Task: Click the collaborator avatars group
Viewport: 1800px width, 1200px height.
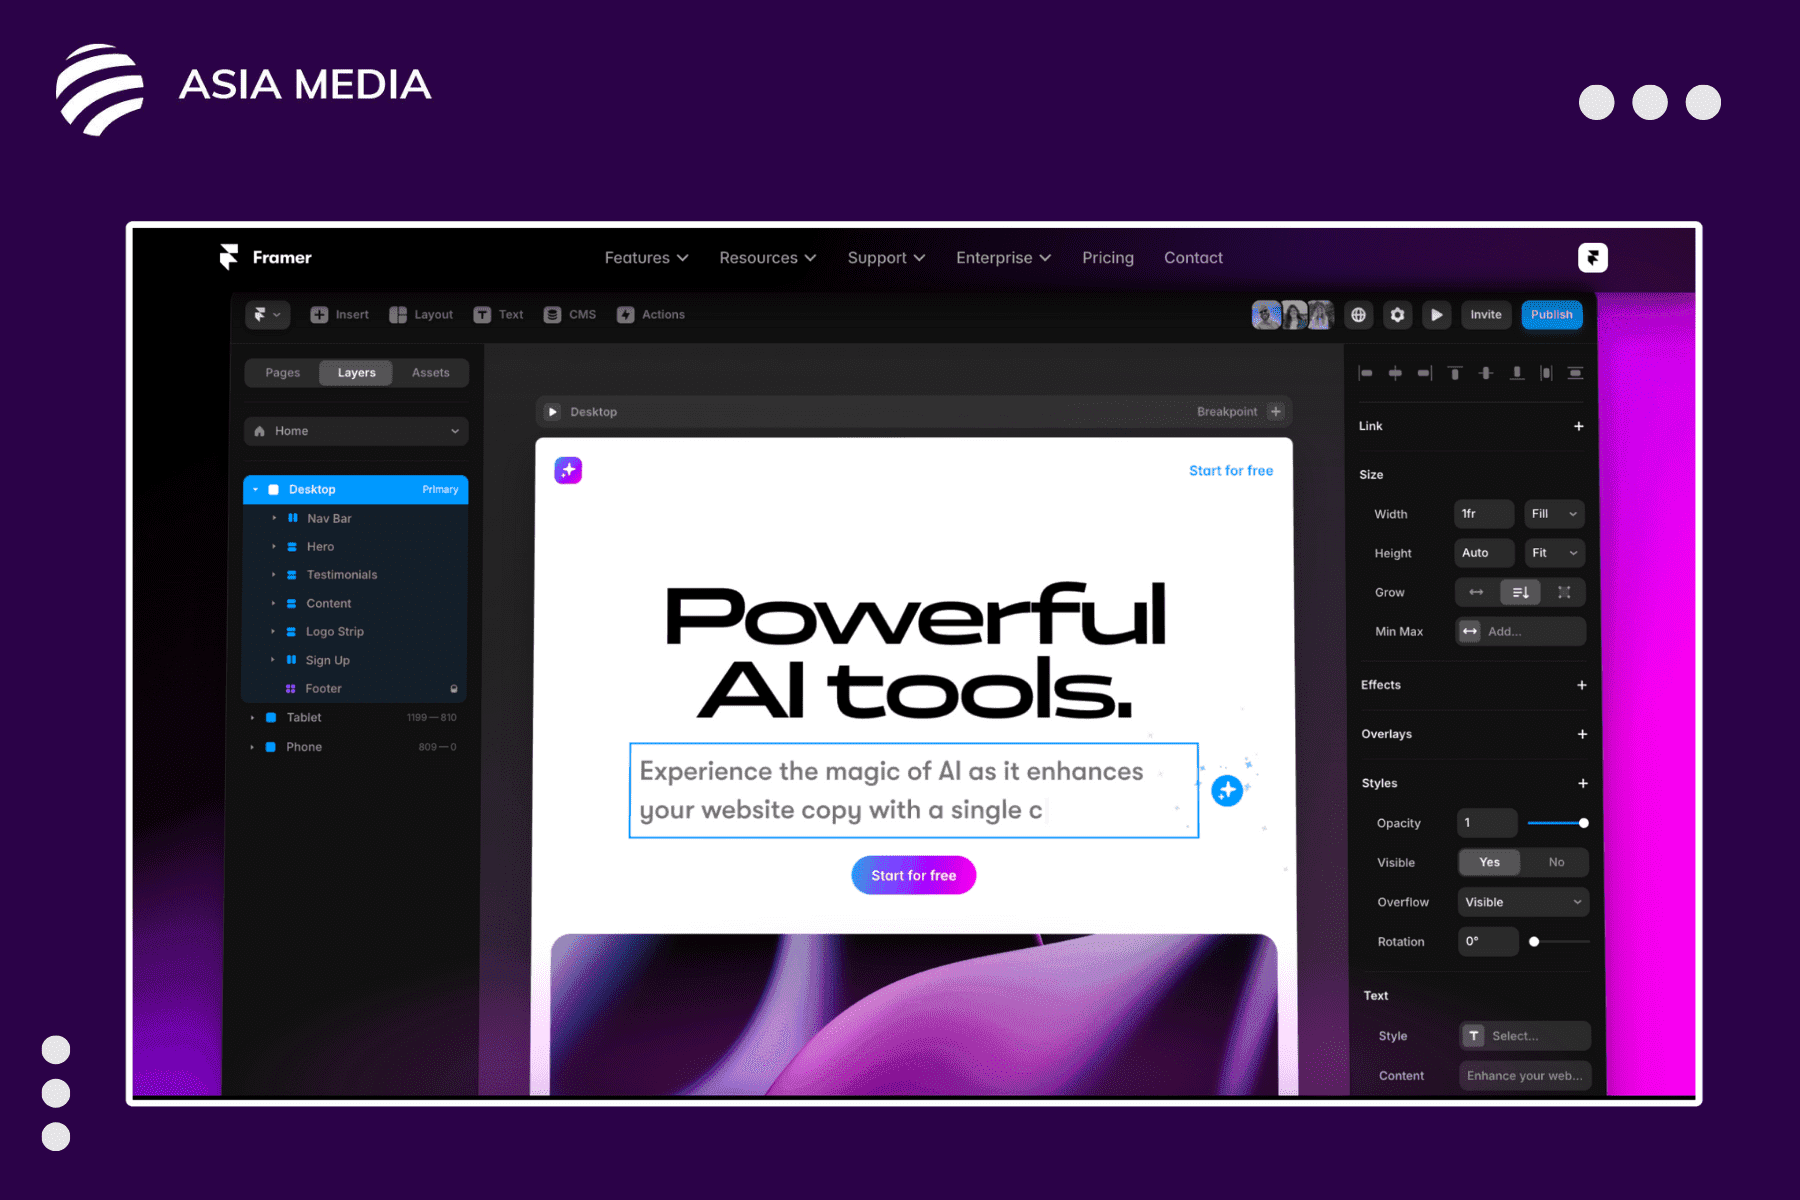Action: click(x=1293, y=315)
